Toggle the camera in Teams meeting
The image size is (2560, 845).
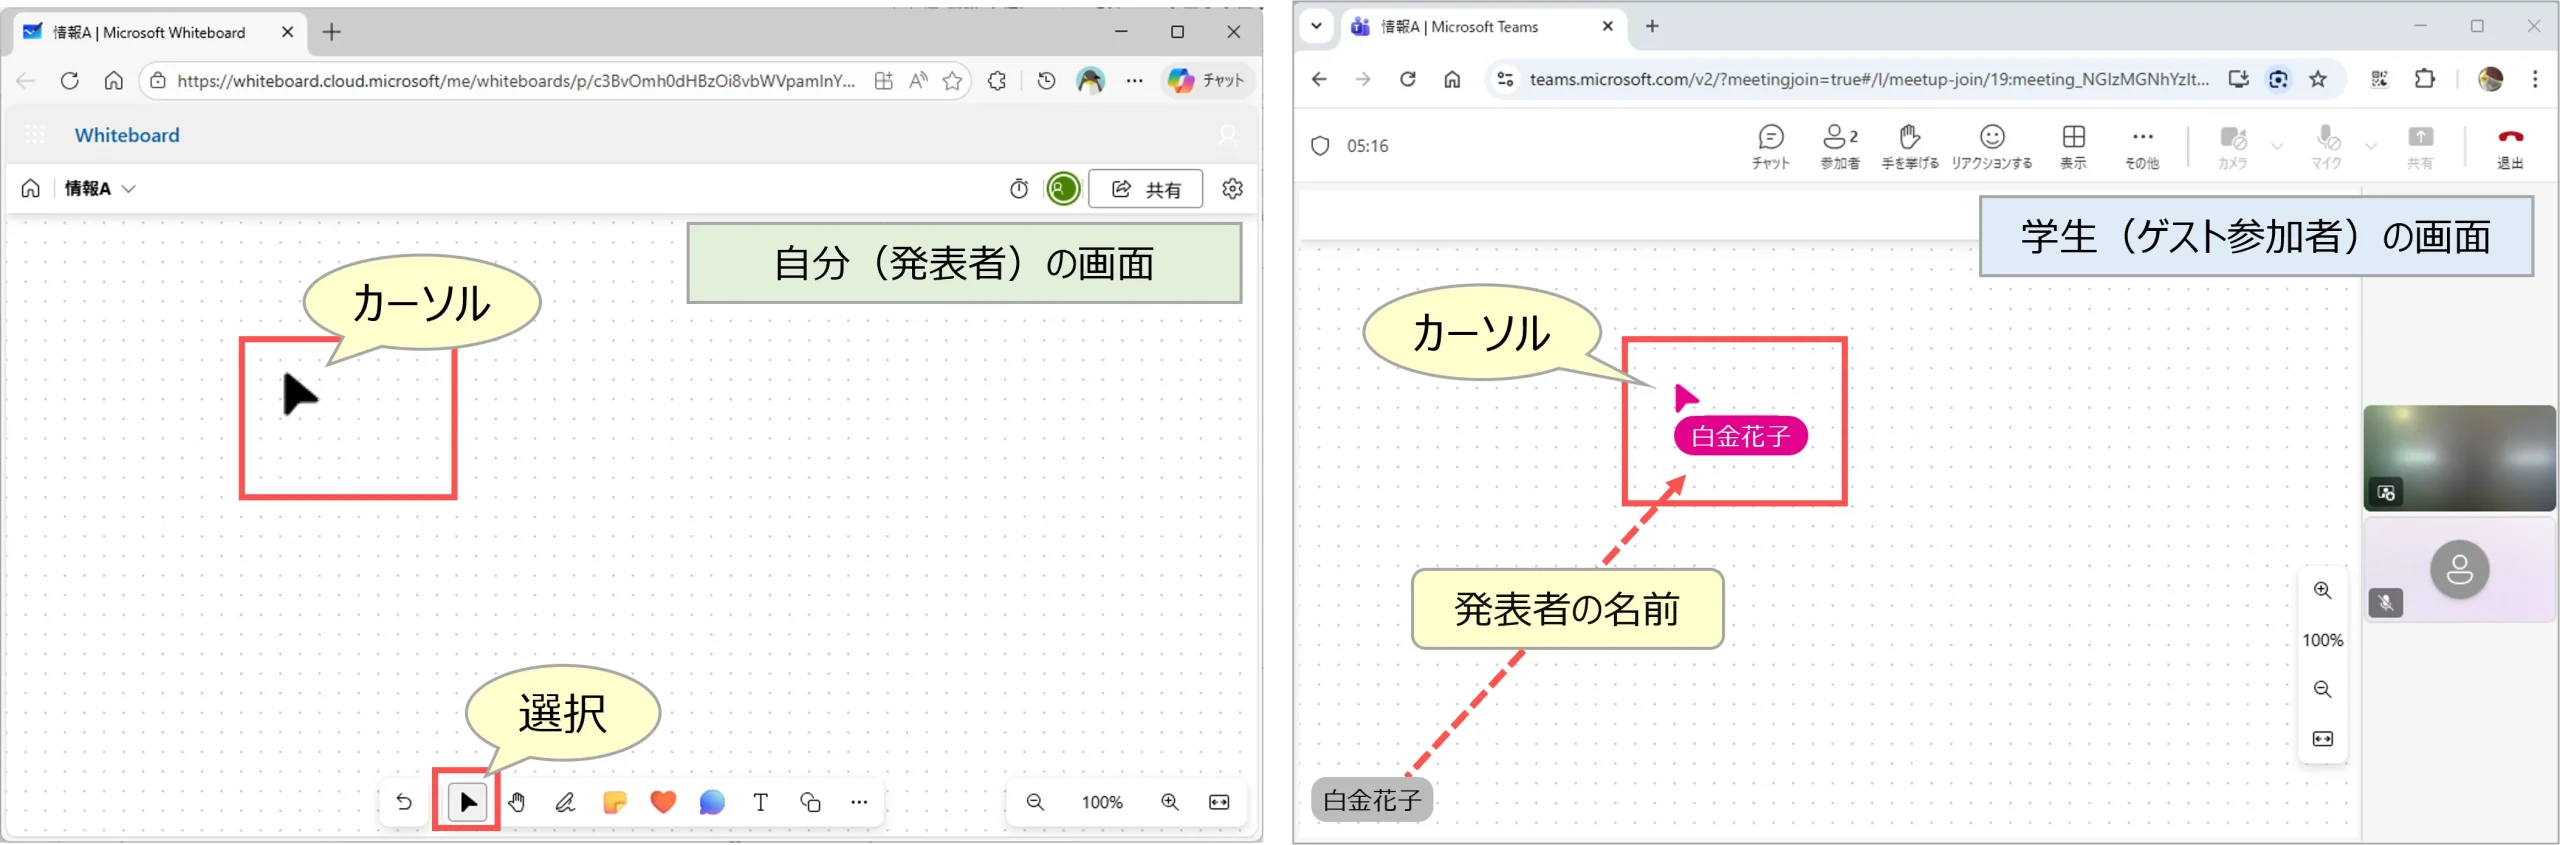[x=2232, y=146]
